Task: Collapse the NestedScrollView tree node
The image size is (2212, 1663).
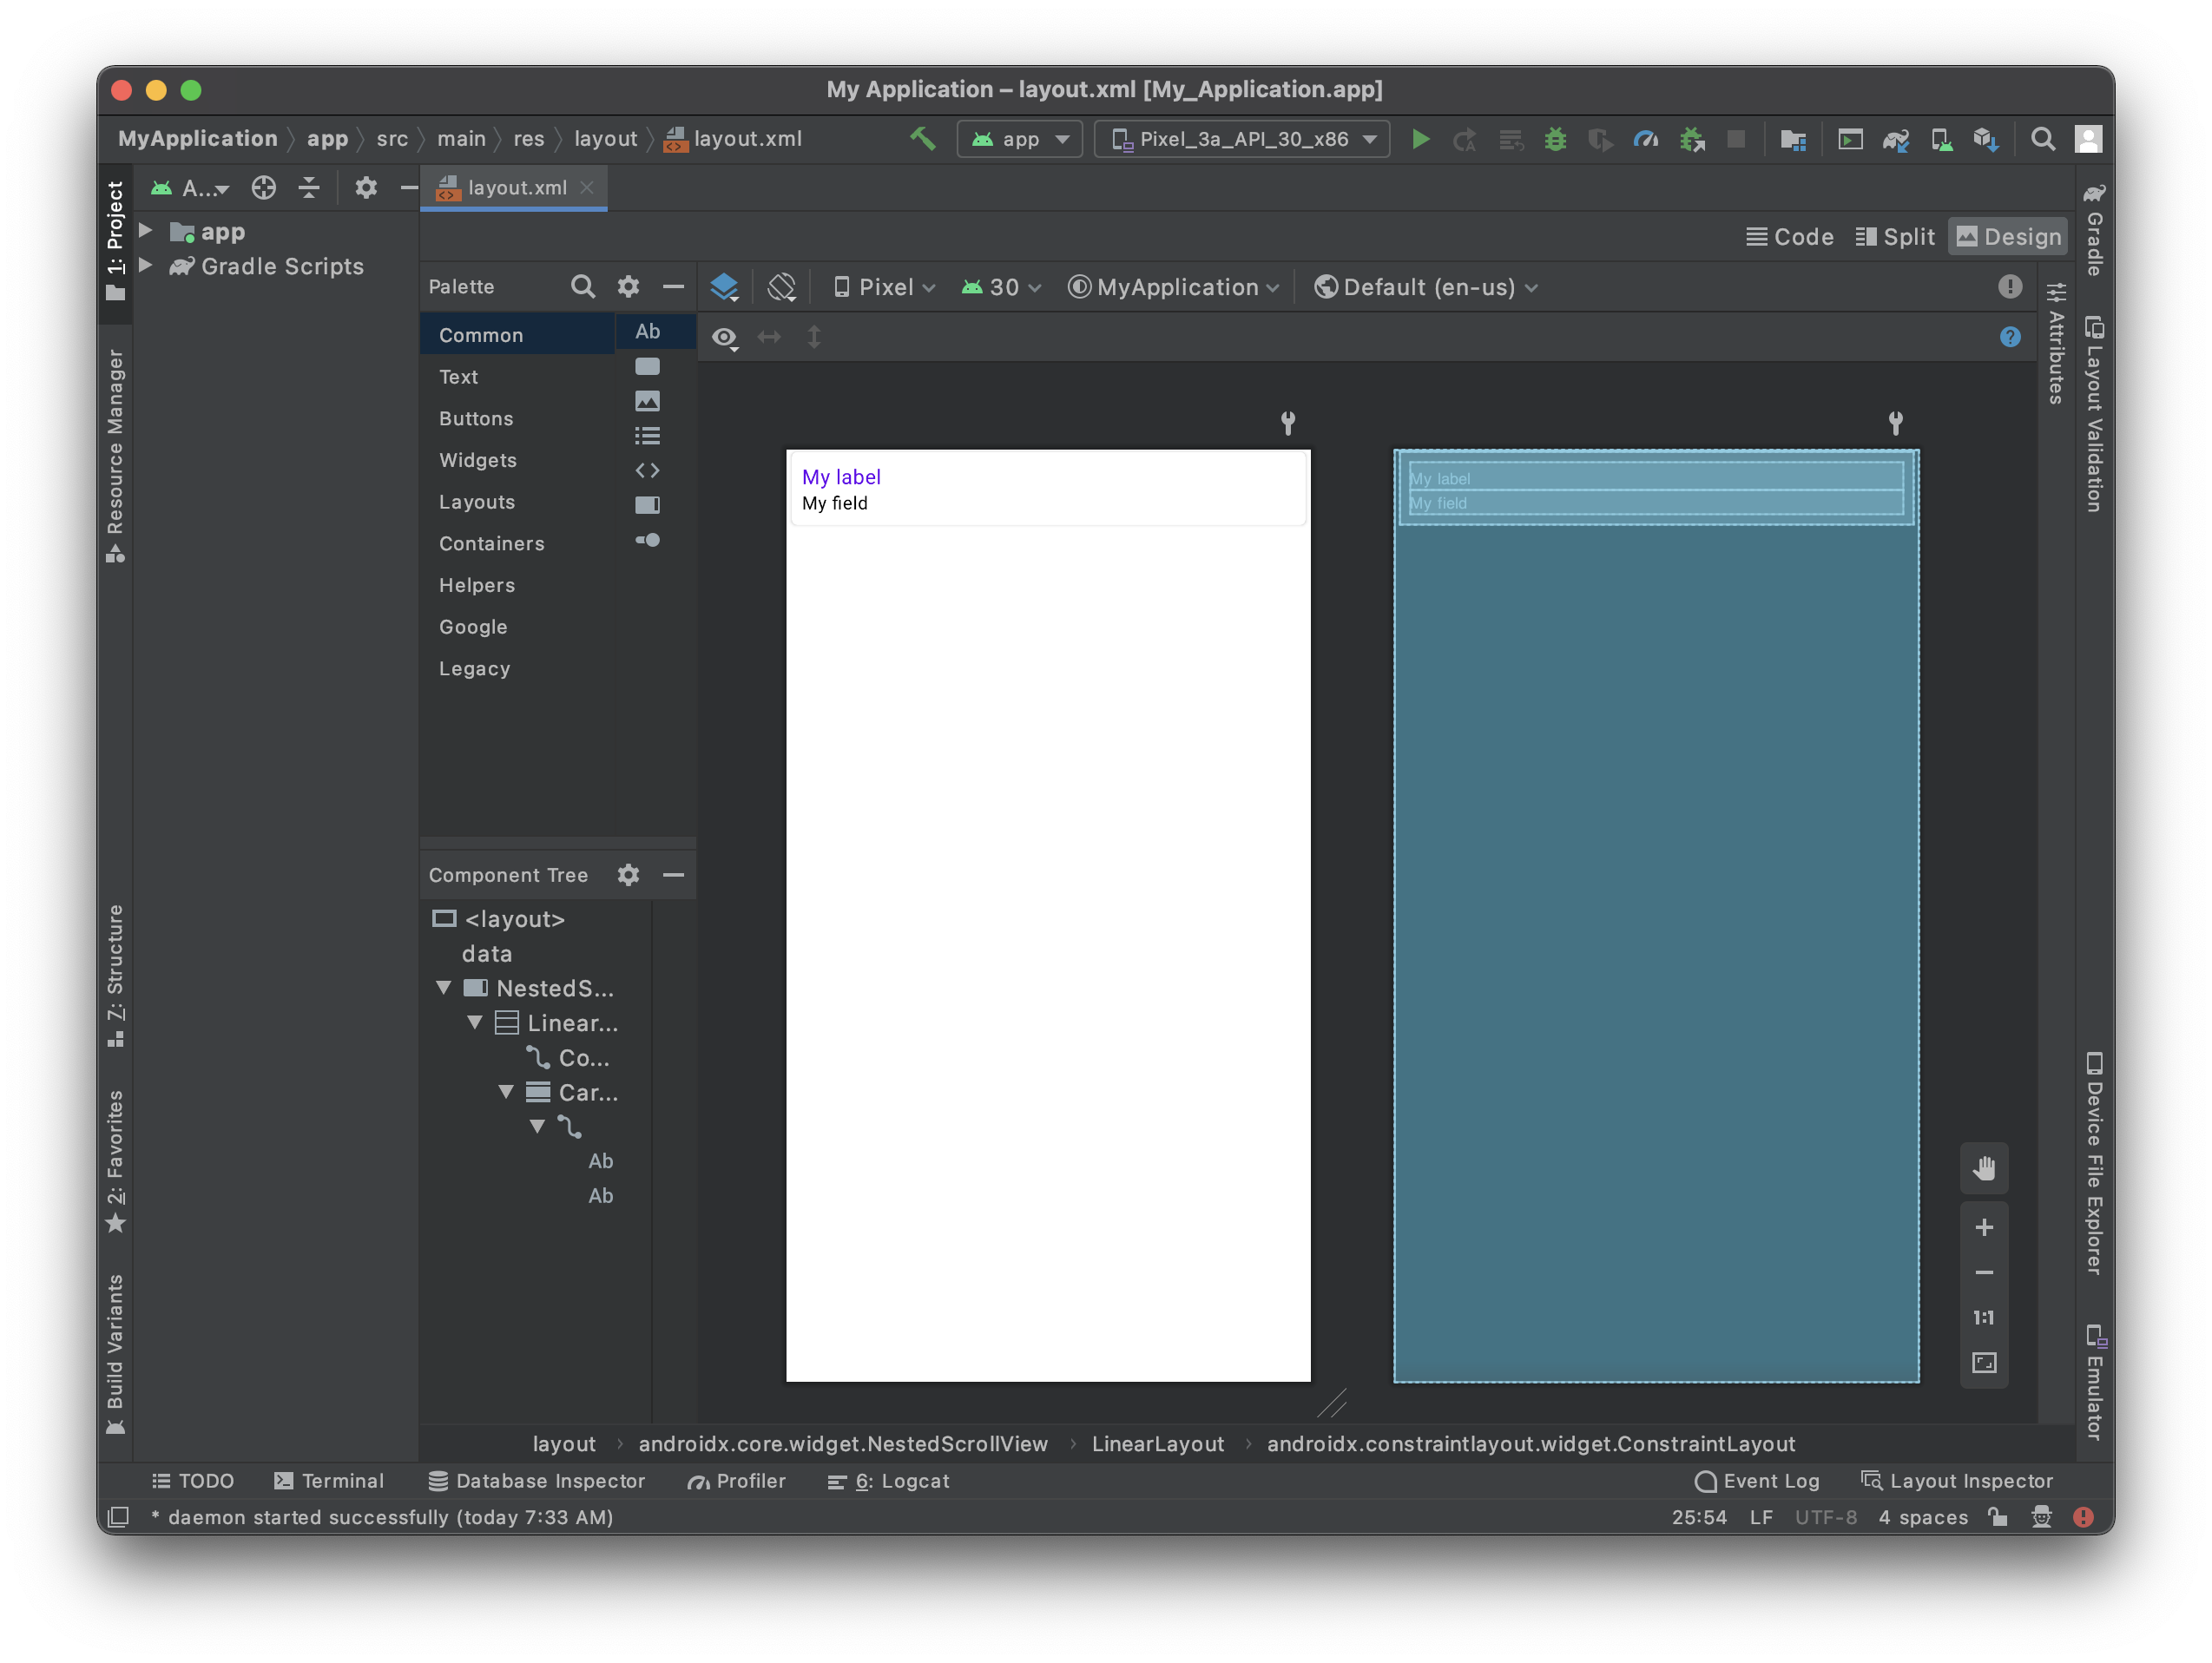Action: pos(444,988)
